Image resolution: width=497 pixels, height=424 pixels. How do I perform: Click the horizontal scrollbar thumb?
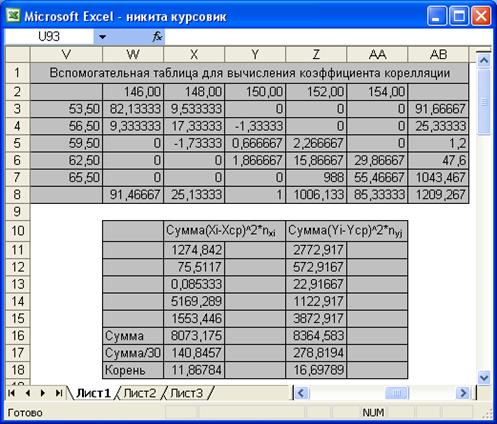[x=397, y=393]
